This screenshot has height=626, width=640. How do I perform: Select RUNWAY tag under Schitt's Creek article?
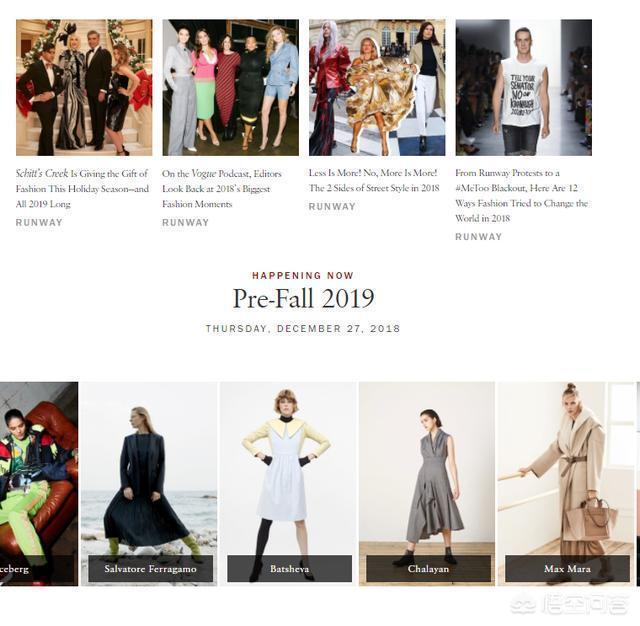39,222
